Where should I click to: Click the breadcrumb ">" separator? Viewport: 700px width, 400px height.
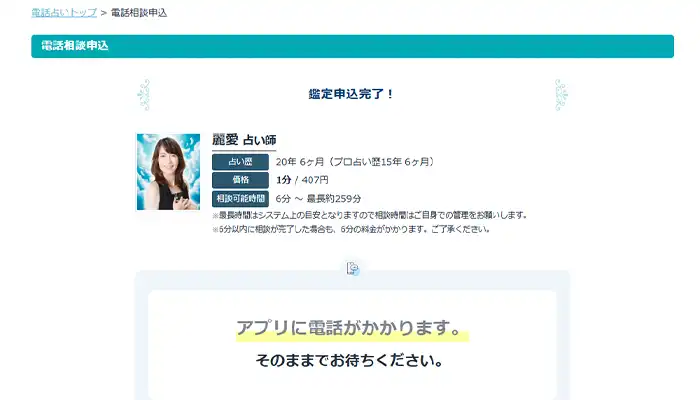point(104,13)
